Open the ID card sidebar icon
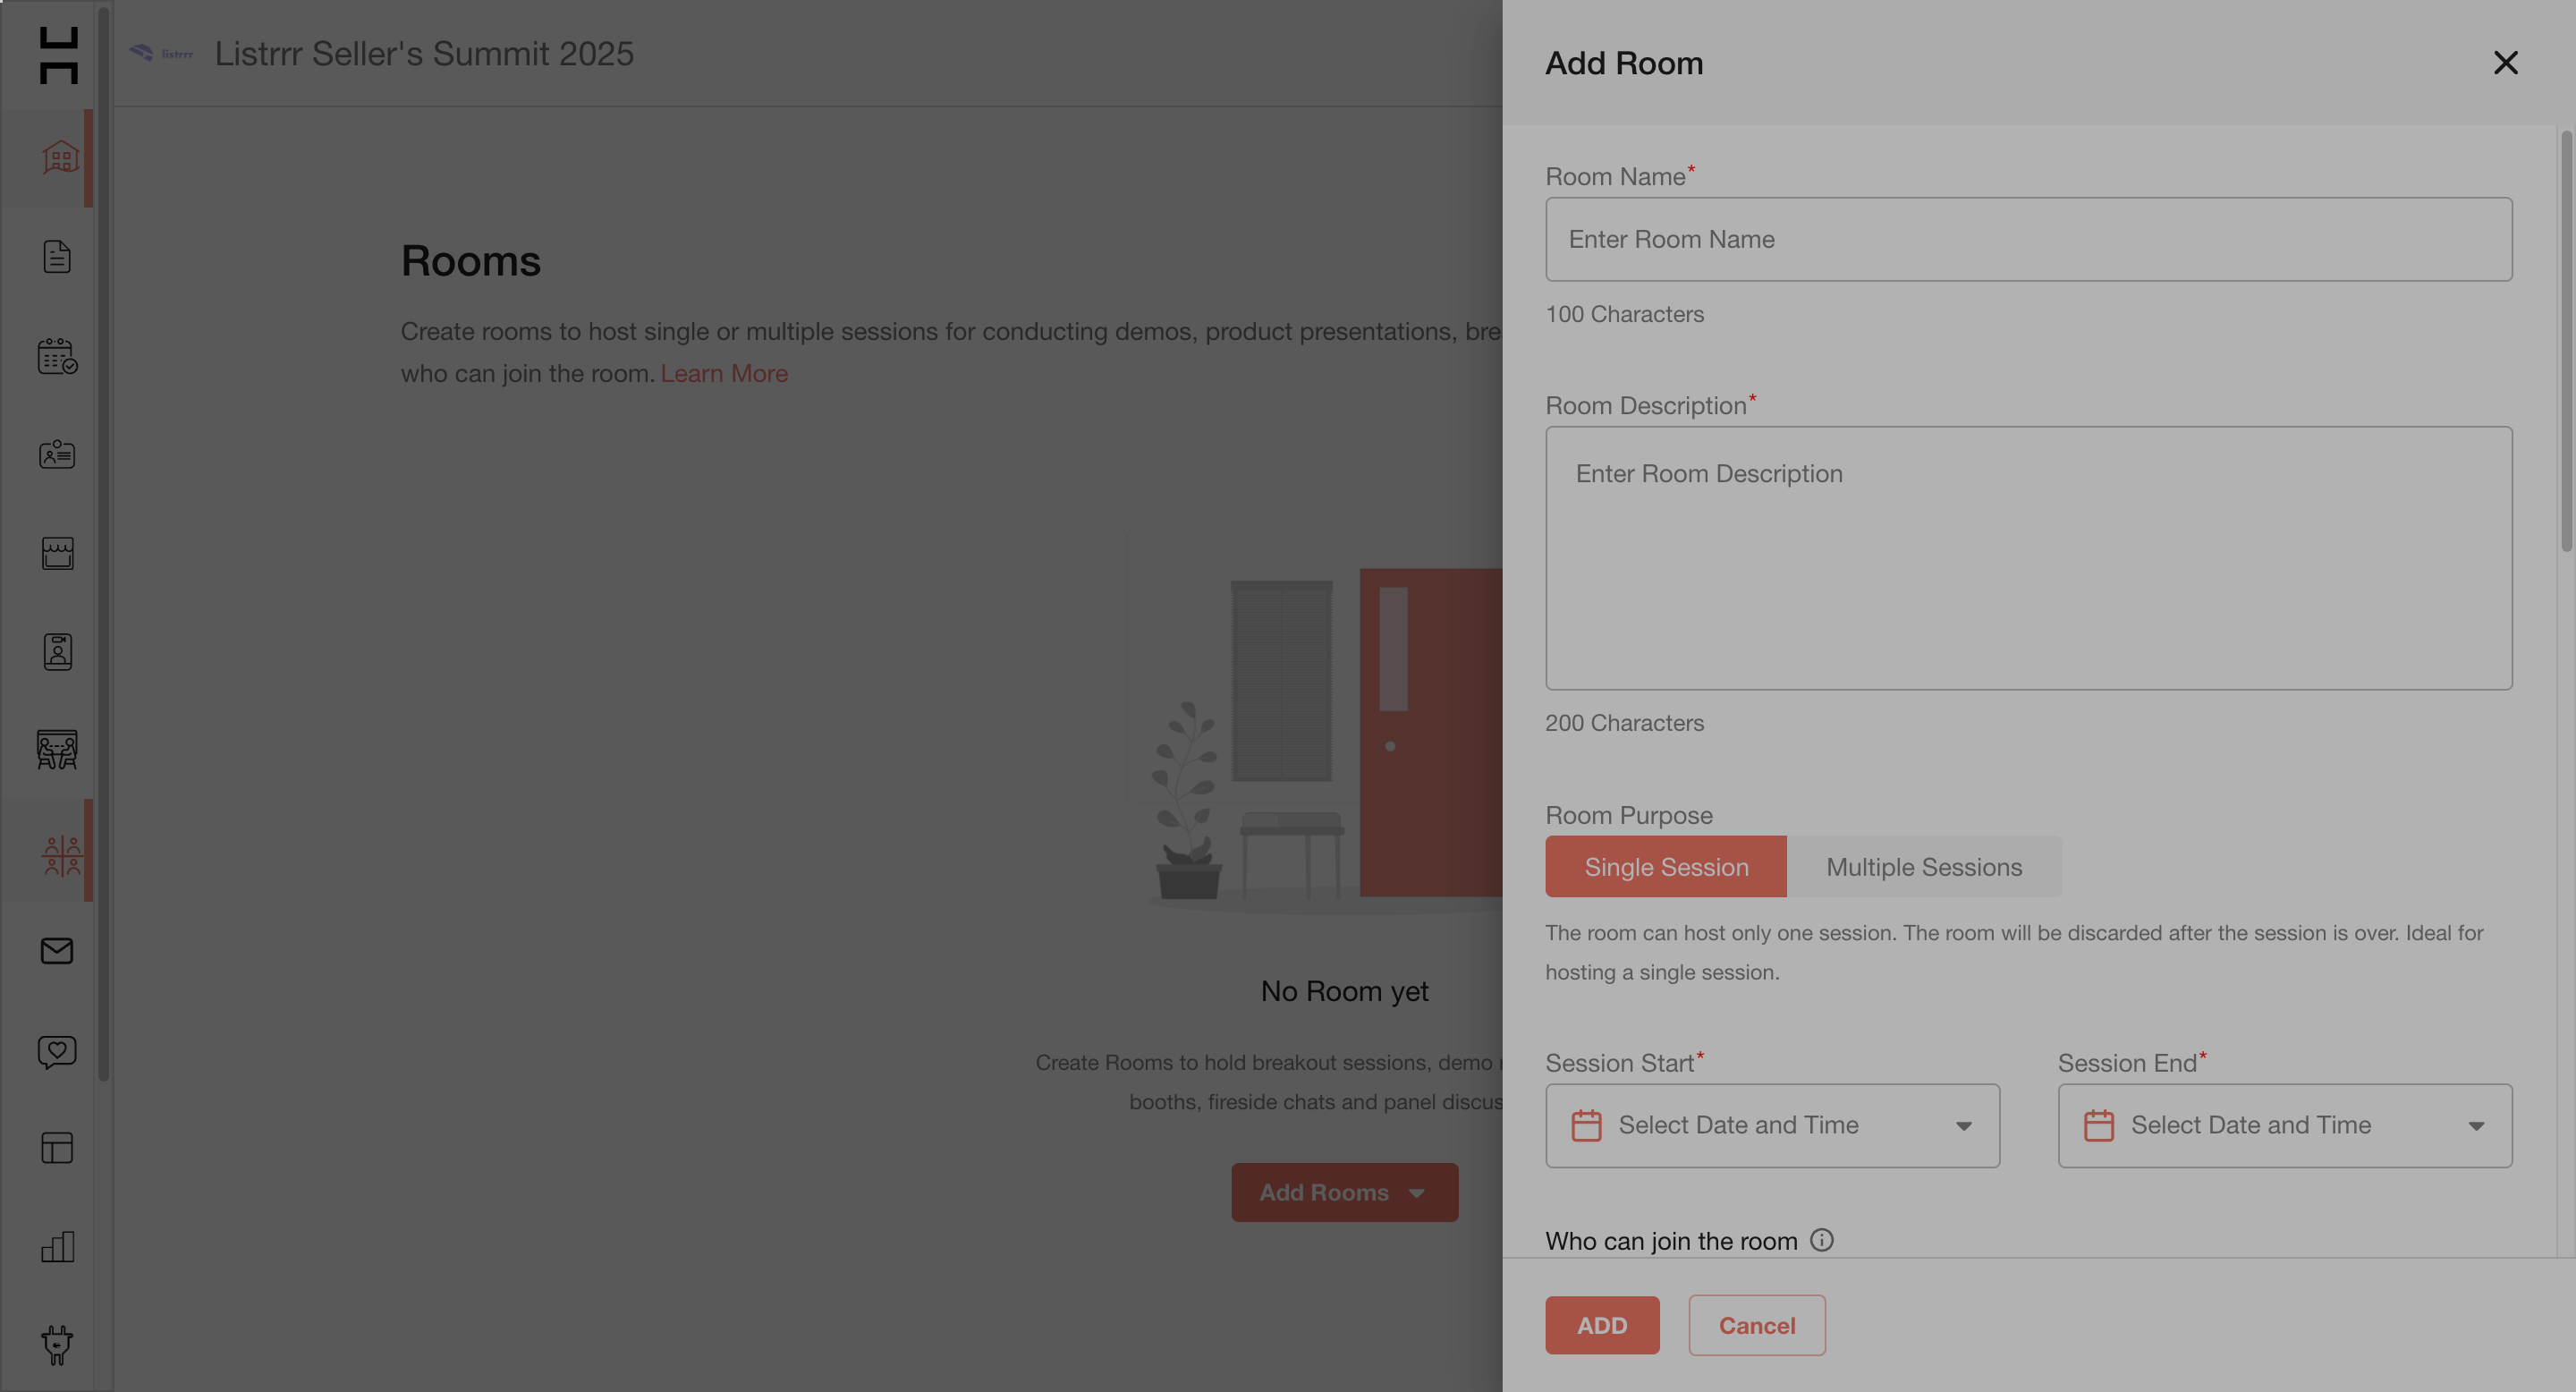 pos(57,454)
